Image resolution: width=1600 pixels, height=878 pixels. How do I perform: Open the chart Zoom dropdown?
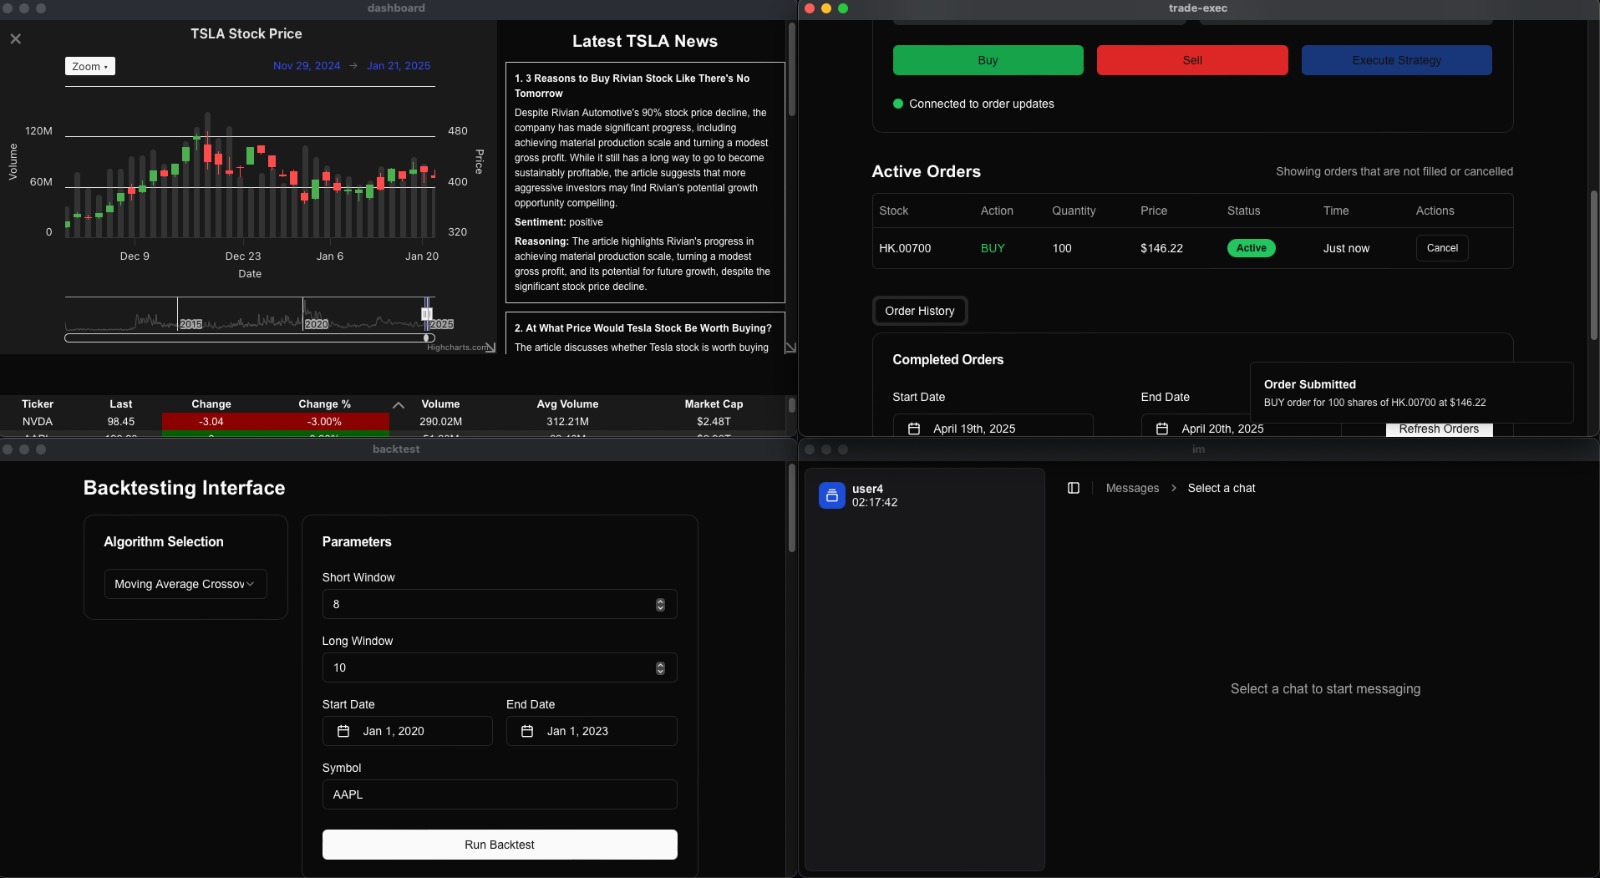pyautogui.click(x=90, y=66)
